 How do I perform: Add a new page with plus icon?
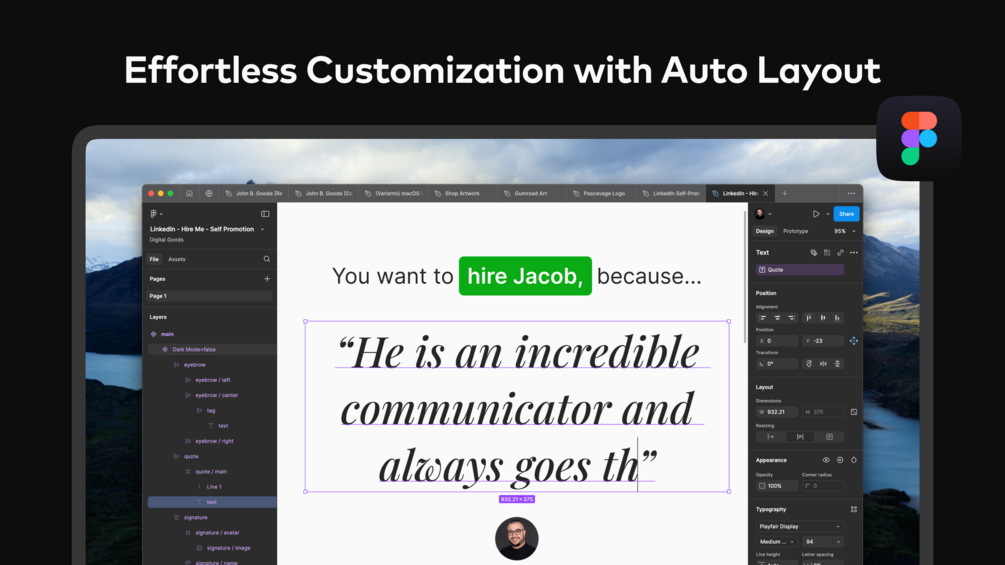[267, 279]
